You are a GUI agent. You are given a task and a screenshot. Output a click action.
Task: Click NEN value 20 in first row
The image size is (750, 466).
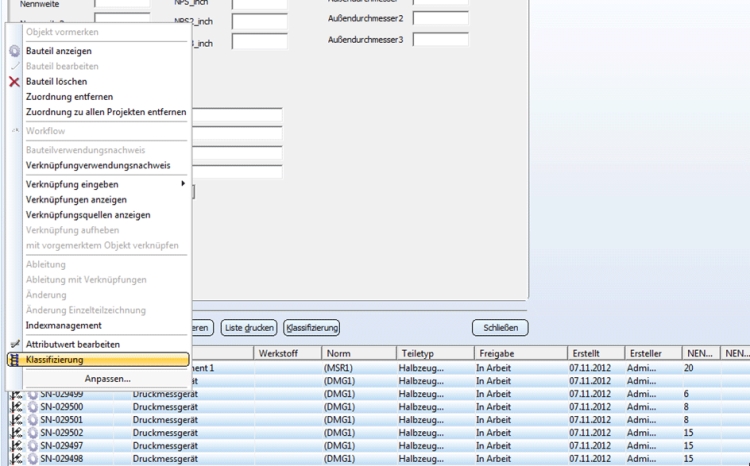(688, 368)
